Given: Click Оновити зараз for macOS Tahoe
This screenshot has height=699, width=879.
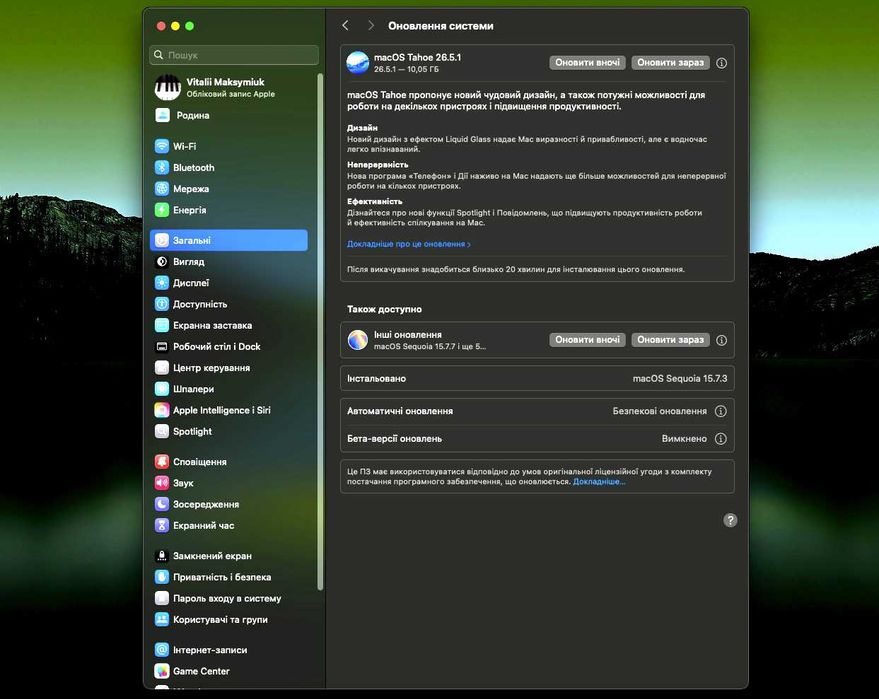Looking at the screenshot, I should (x=670, y=63).
